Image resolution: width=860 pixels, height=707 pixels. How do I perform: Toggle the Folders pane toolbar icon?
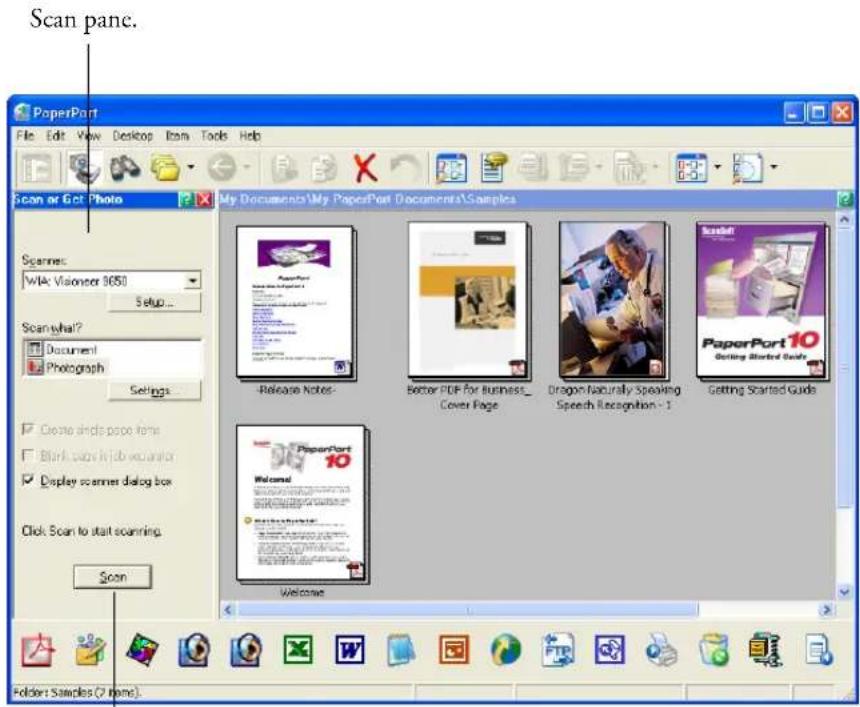tap(36, 168)
